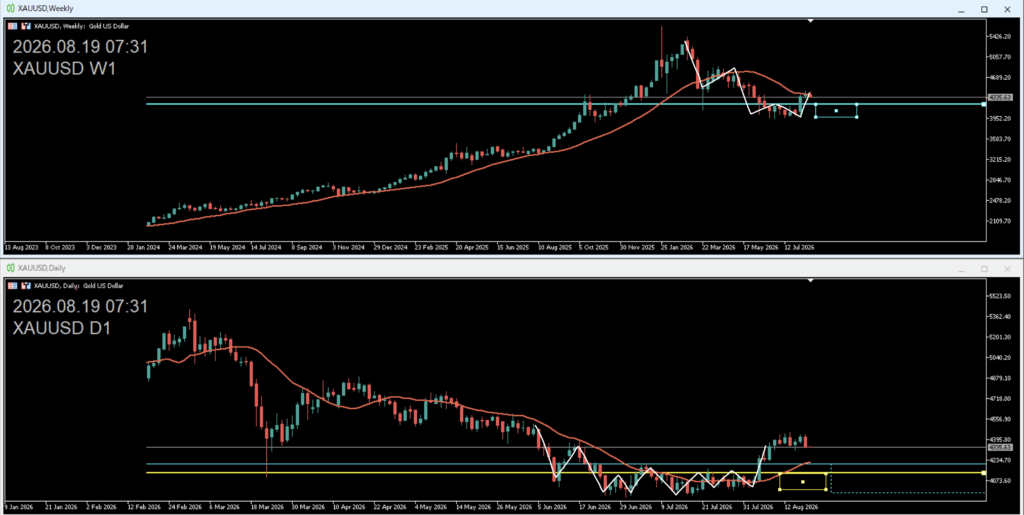Click cyan horizontal line end handle, Weekly chart

[x=984, y=104]
